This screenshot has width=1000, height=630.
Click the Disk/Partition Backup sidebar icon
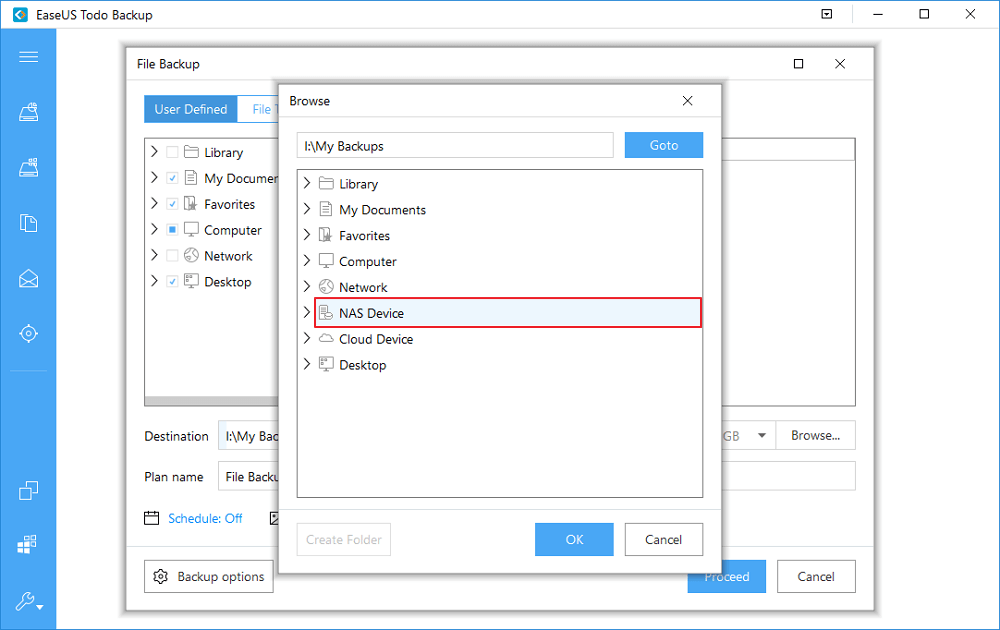tap(28, 112)
